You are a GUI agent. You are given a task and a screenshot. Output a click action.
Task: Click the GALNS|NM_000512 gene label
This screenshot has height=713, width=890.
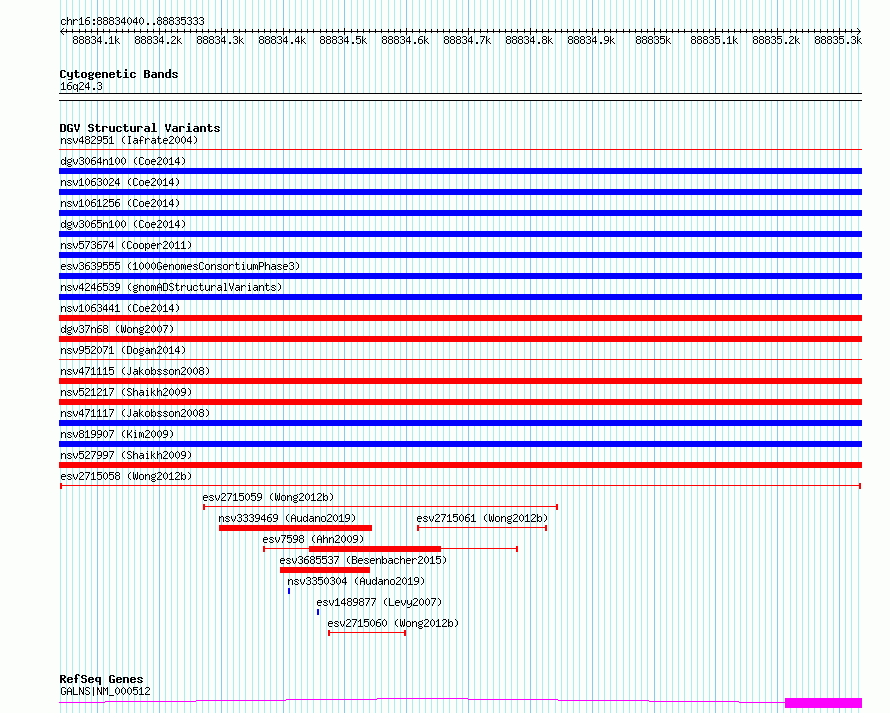click(105, 691)
